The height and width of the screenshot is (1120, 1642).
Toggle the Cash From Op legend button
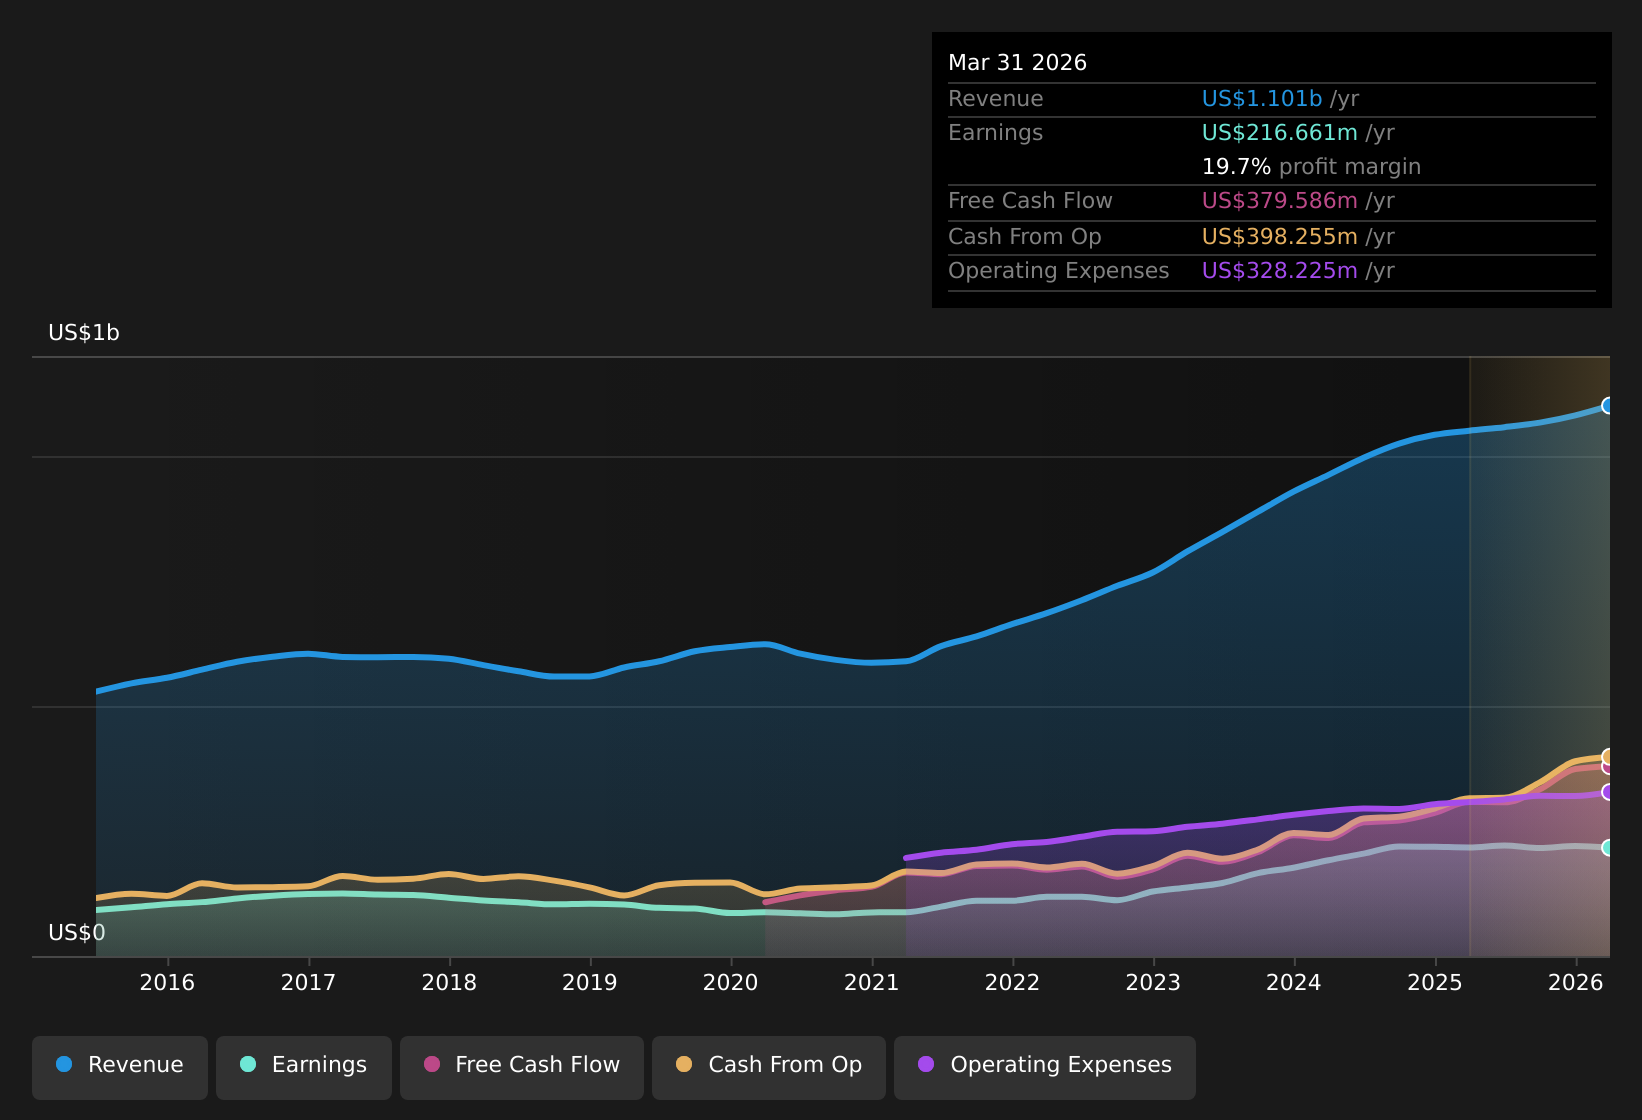point(769,1066)
